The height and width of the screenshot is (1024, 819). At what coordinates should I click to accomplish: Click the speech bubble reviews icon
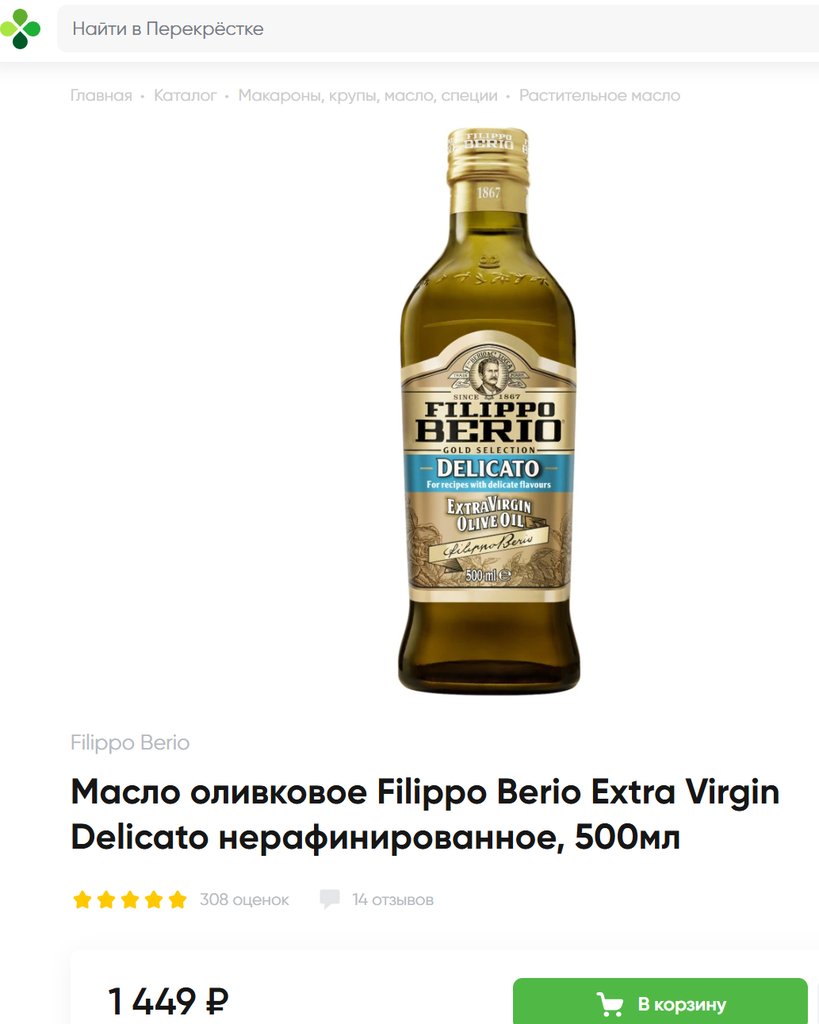pyautogui.click(x=329, y=899)
